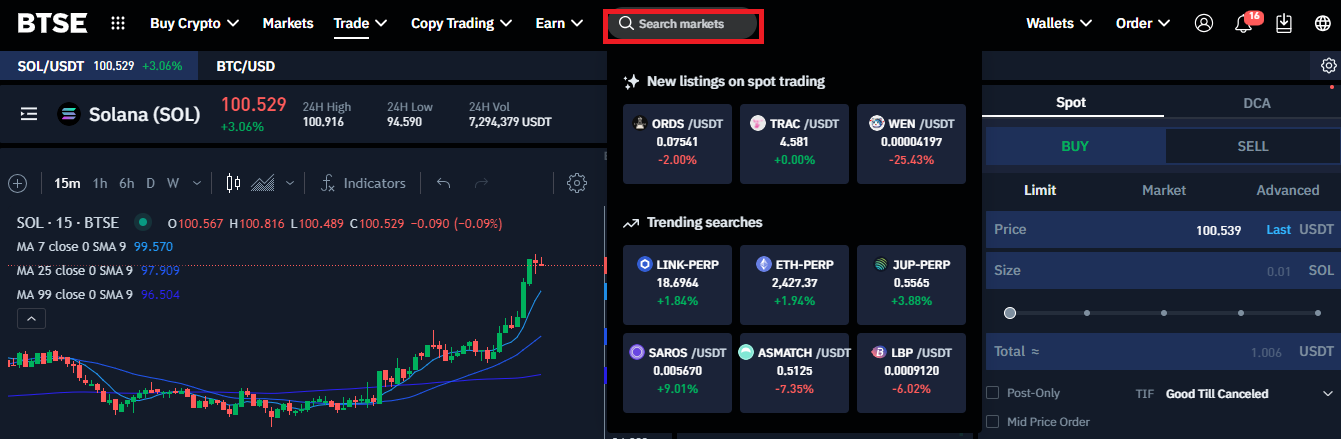Check the Mid Price Order box
1341x439 pixels.
tap(993, 422)
